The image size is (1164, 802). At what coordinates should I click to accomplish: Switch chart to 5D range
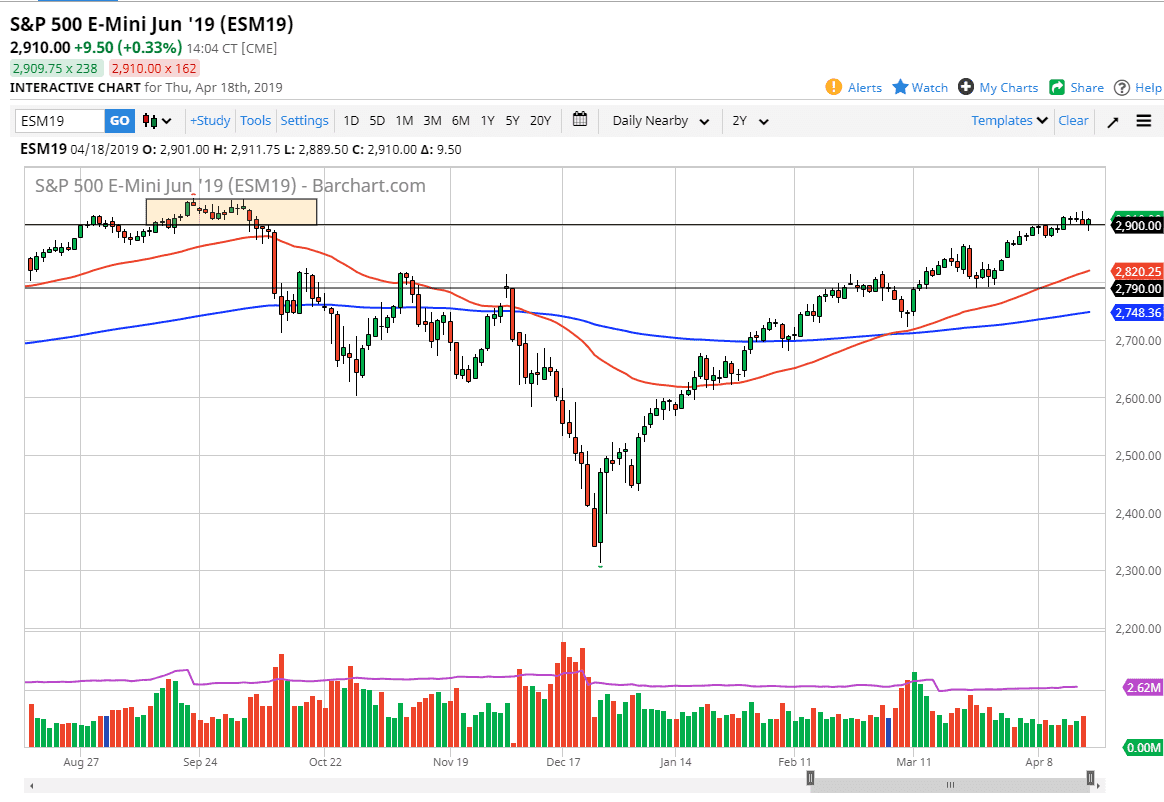(377, 120)
